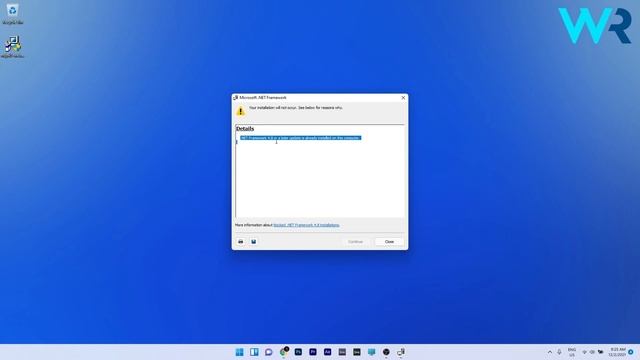The height and width of the screenshot is (360, 640).
Task: Click the save icon in the dialog
Action: point(253,242)
